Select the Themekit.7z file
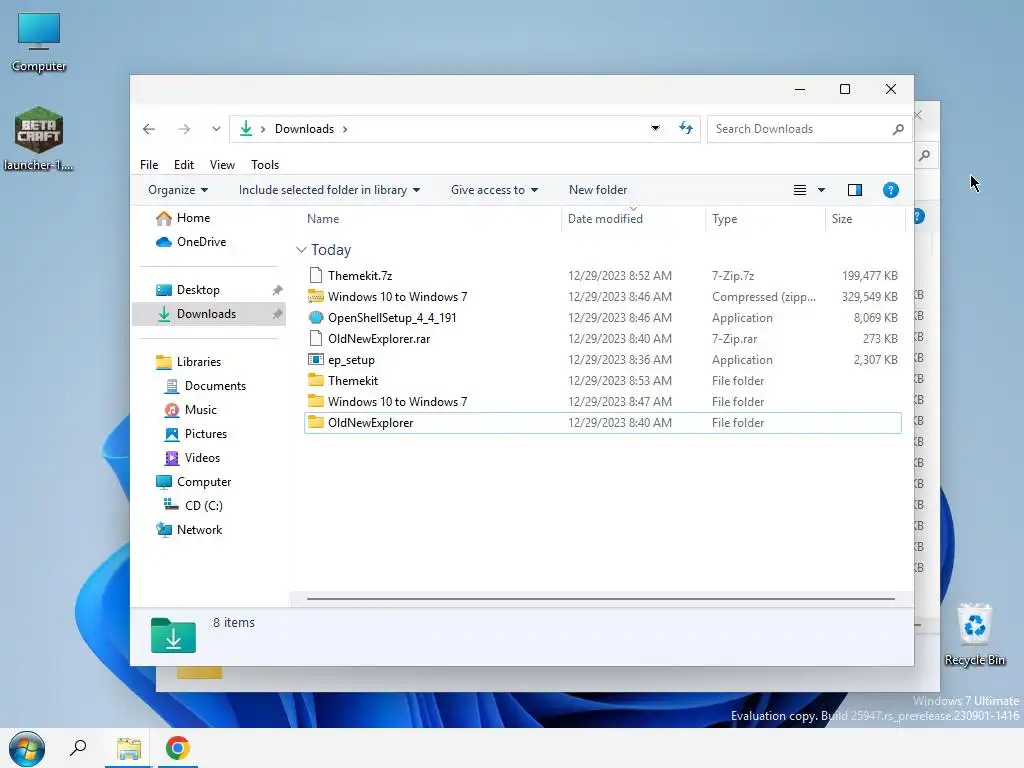This screenshot has width=1024, height=768. click(x=603, y=276)
